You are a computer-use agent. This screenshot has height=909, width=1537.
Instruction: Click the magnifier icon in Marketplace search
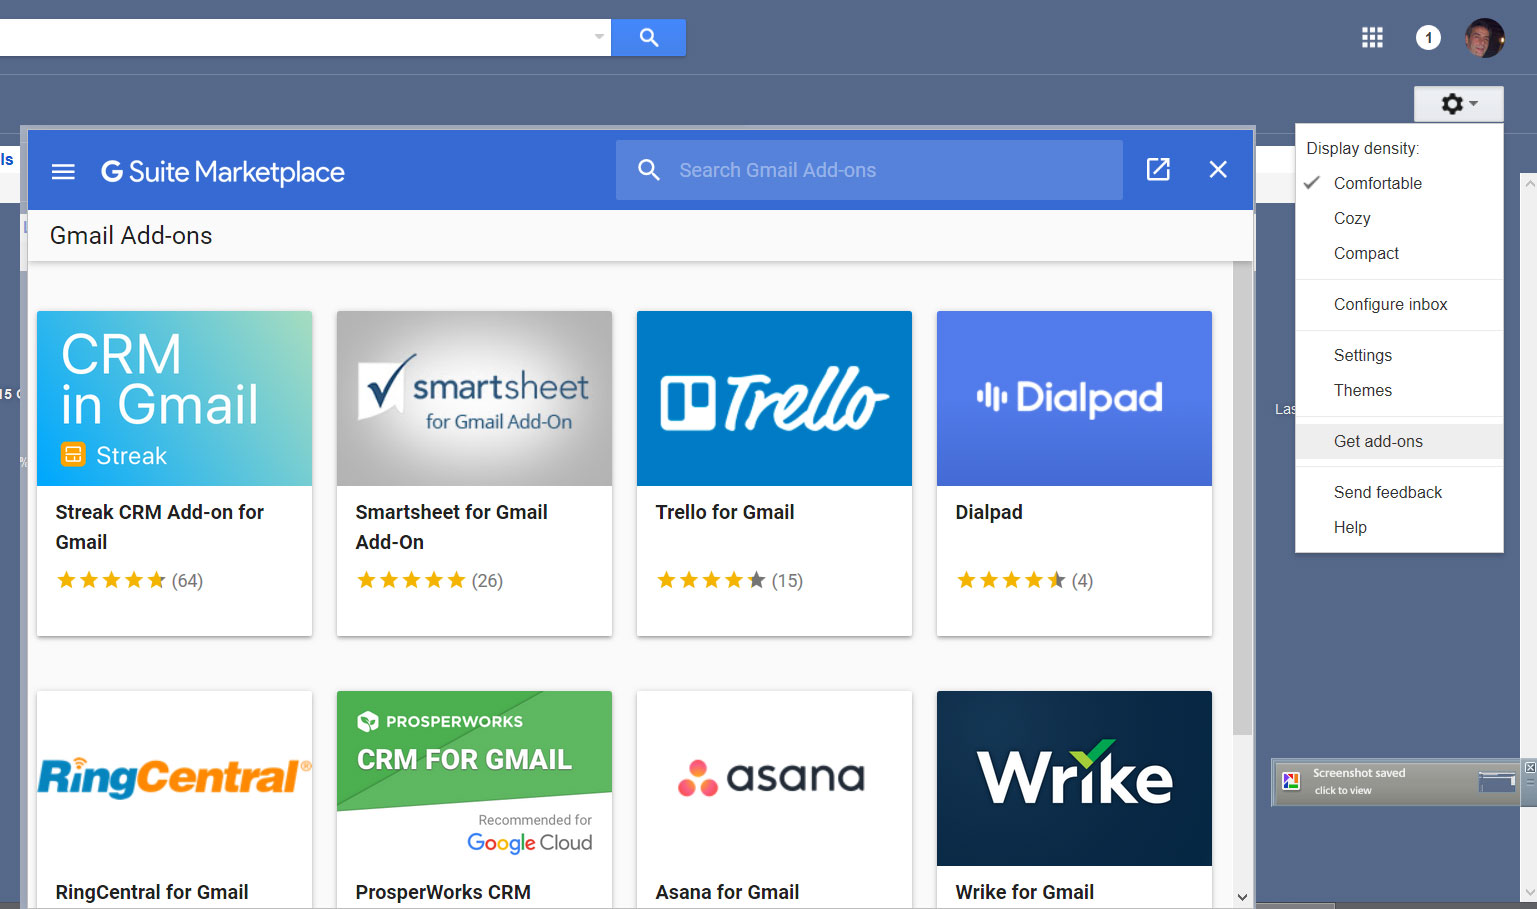(x=649, y=170)
